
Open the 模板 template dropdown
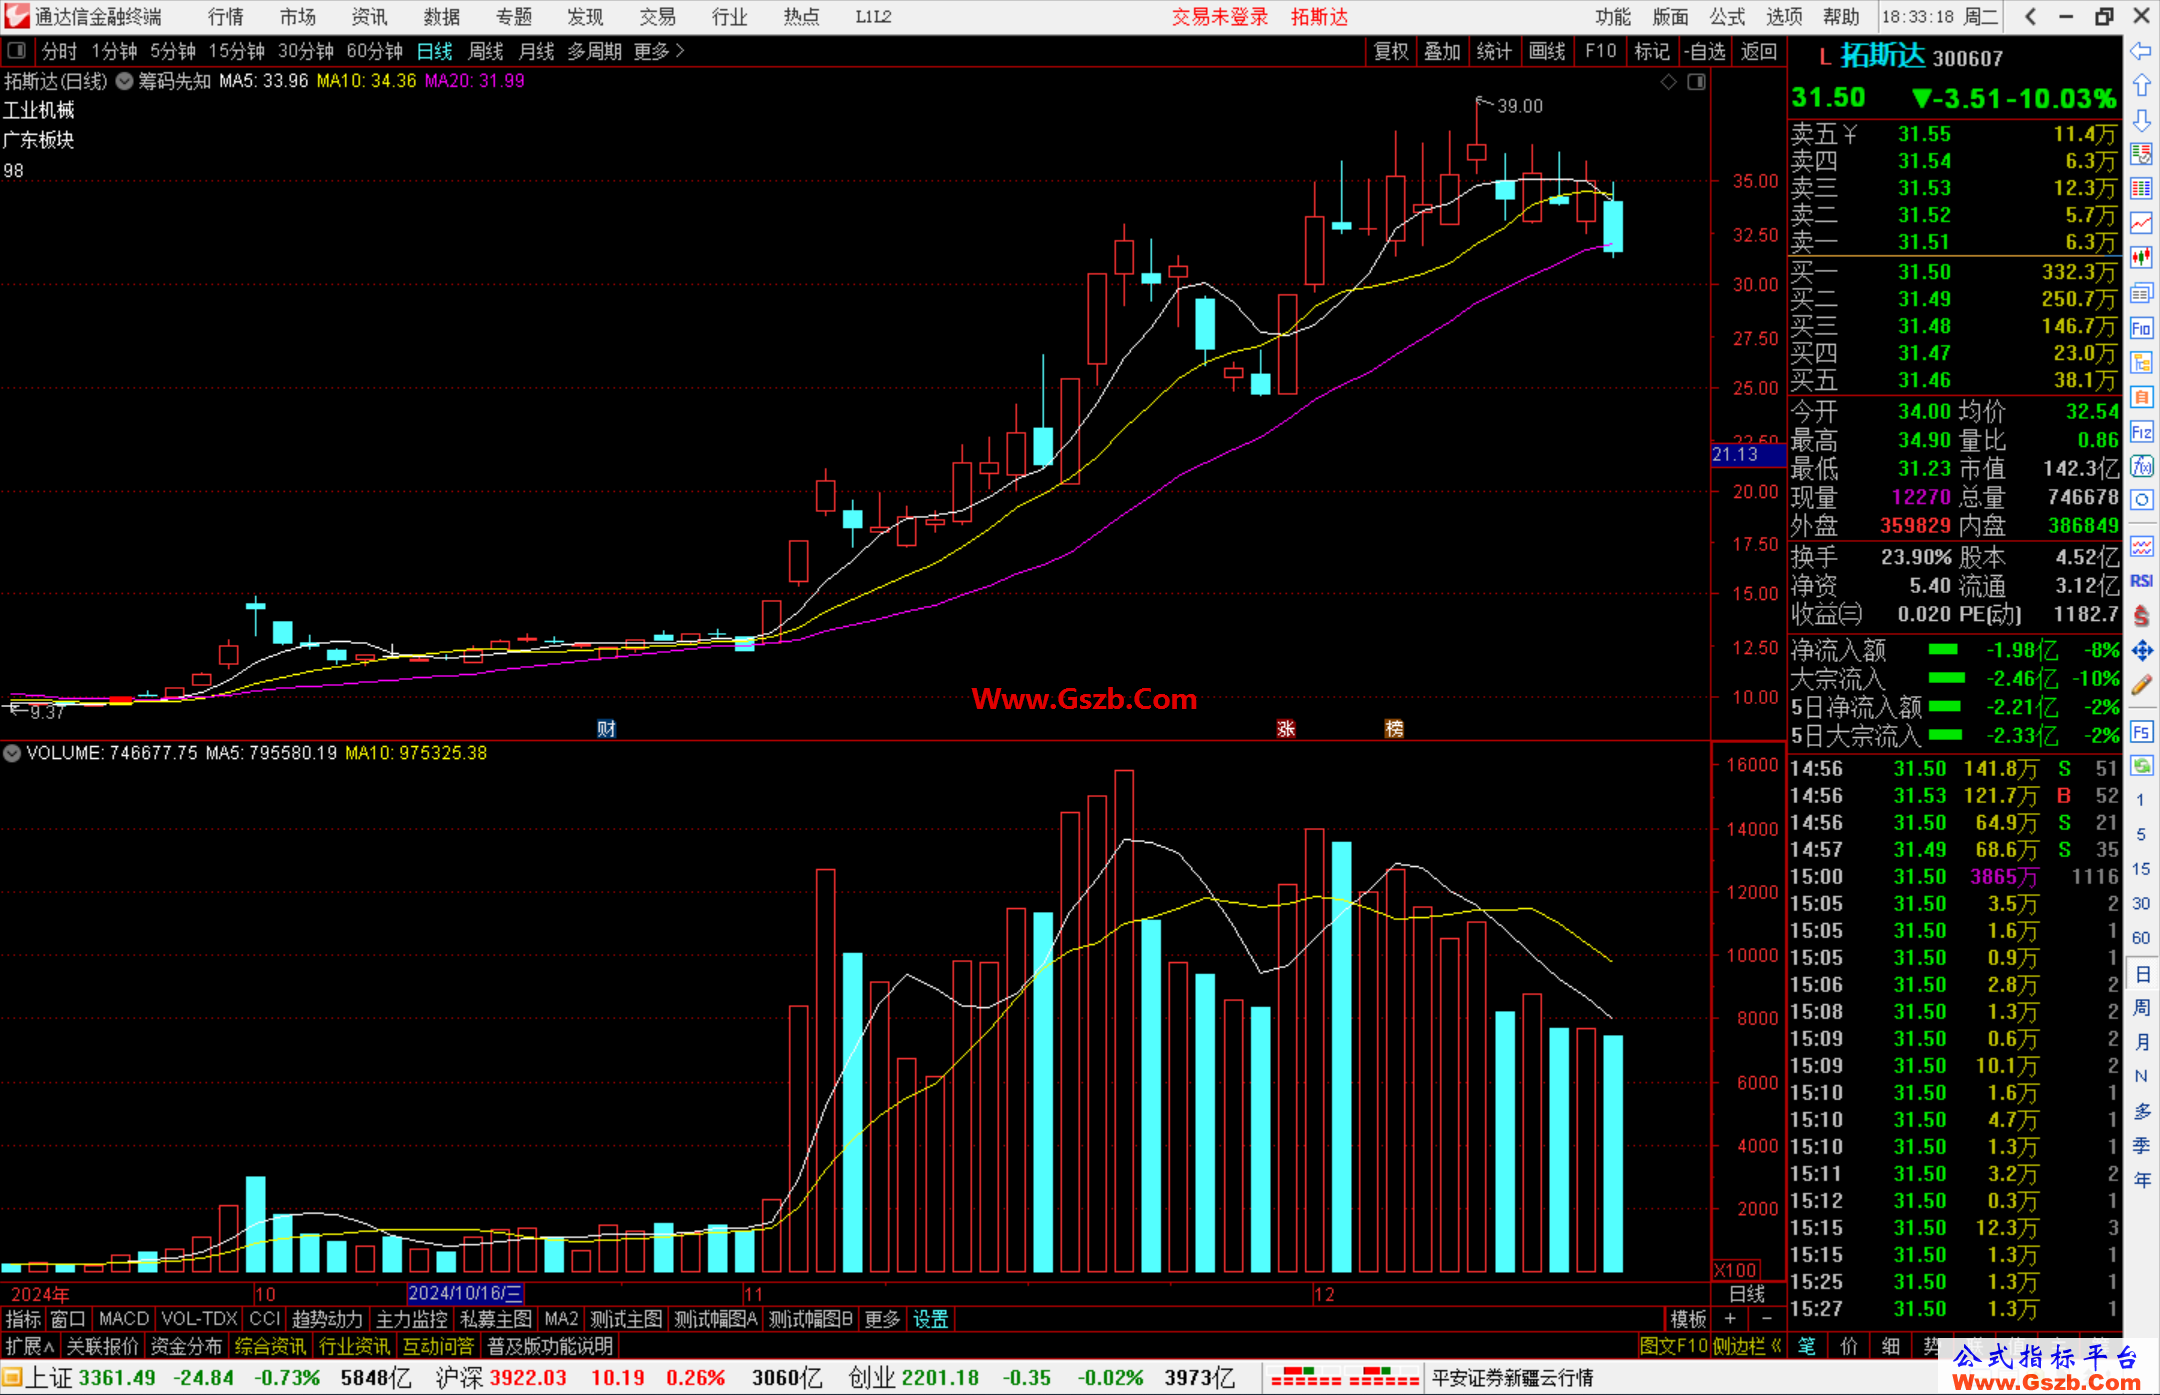(x=1689, y=1320)
